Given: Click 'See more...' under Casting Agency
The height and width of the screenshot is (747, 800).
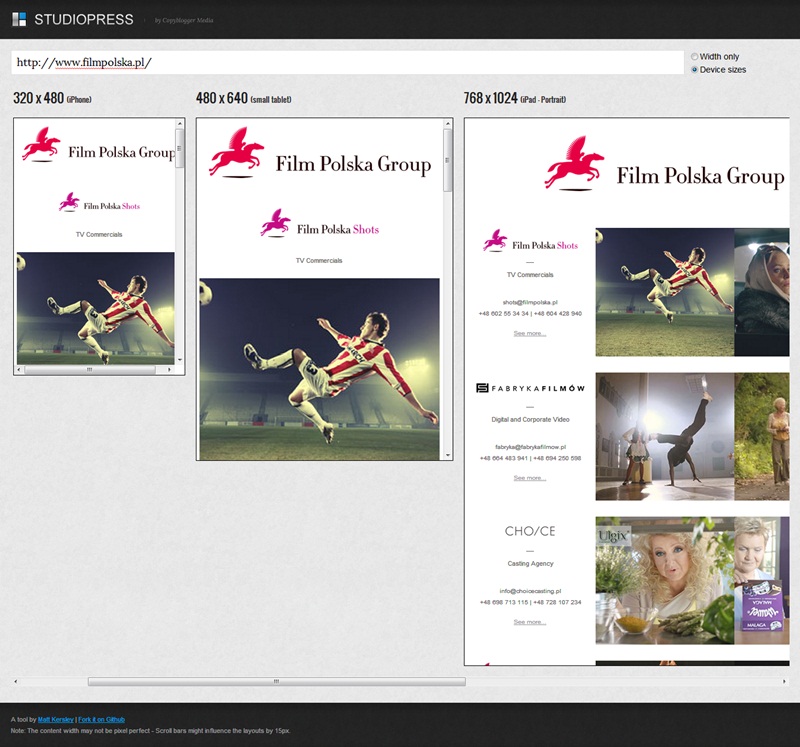Looking at the screenshot, I should [x=530, y=622].
